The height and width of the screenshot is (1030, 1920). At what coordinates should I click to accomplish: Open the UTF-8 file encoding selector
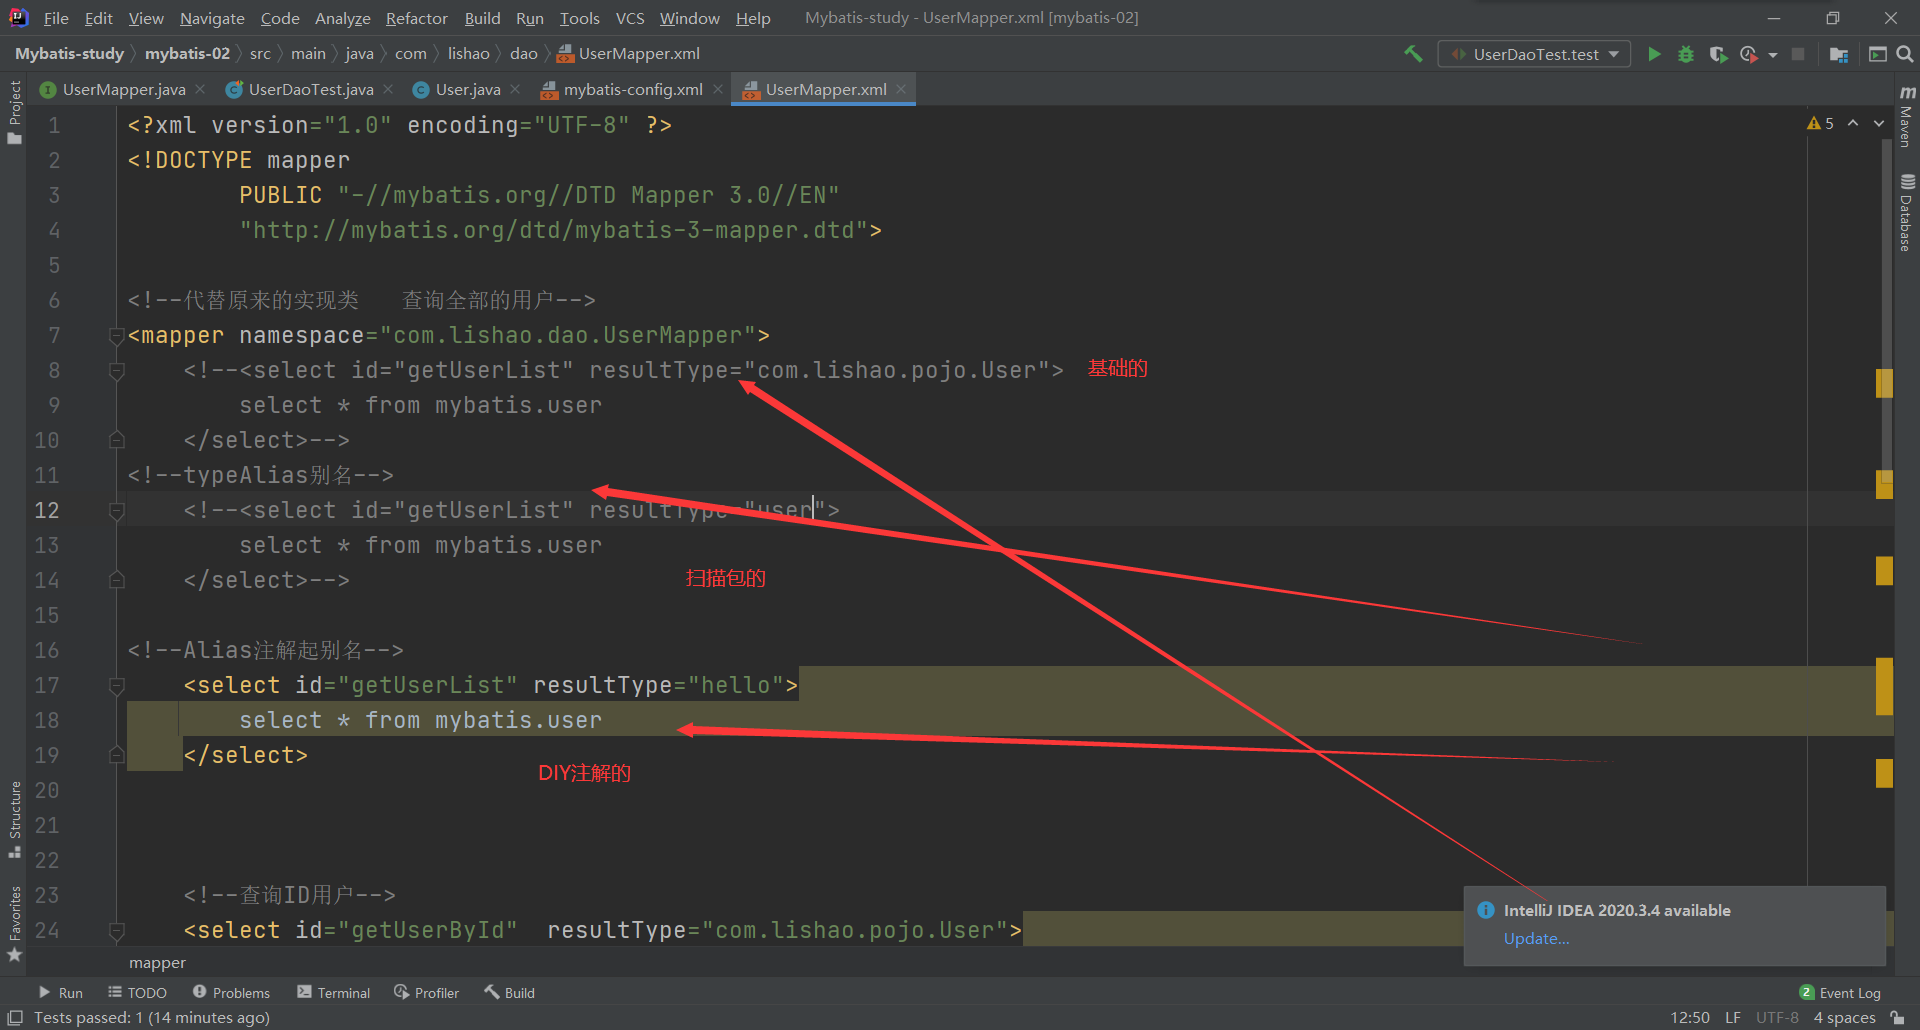(1777, 1018)
